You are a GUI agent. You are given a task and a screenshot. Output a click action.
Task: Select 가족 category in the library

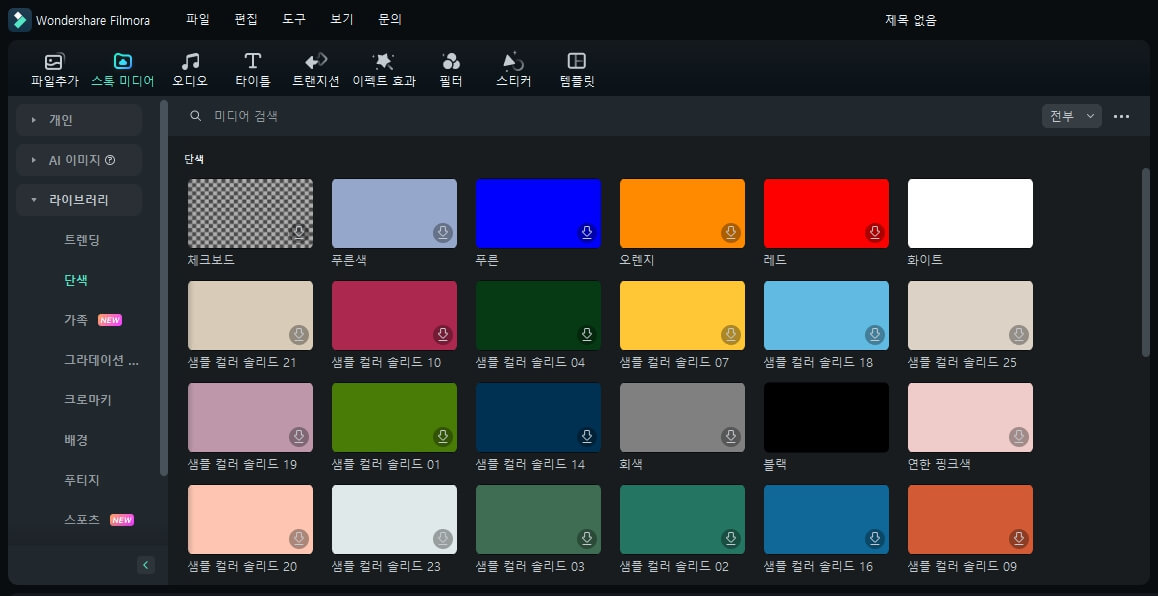click(x=76, y=320)
